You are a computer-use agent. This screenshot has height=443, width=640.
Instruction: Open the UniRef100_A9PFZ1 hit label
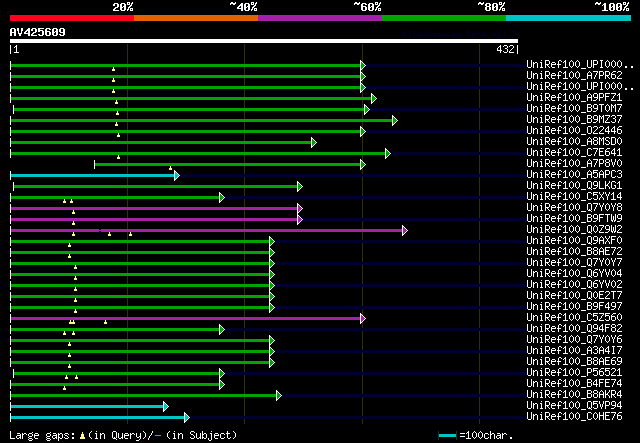tap(574, 98)
